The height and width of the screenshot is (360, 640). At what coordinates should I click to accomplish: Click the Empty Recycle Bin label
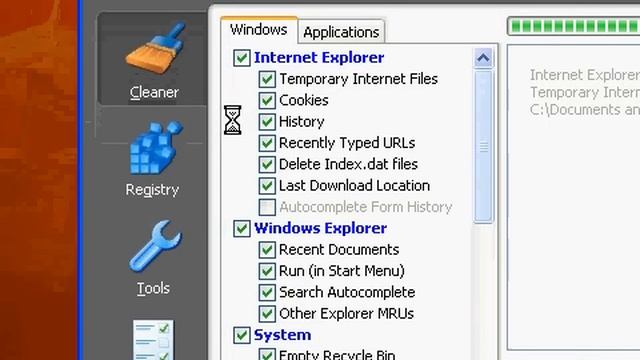tap(337, 354)
